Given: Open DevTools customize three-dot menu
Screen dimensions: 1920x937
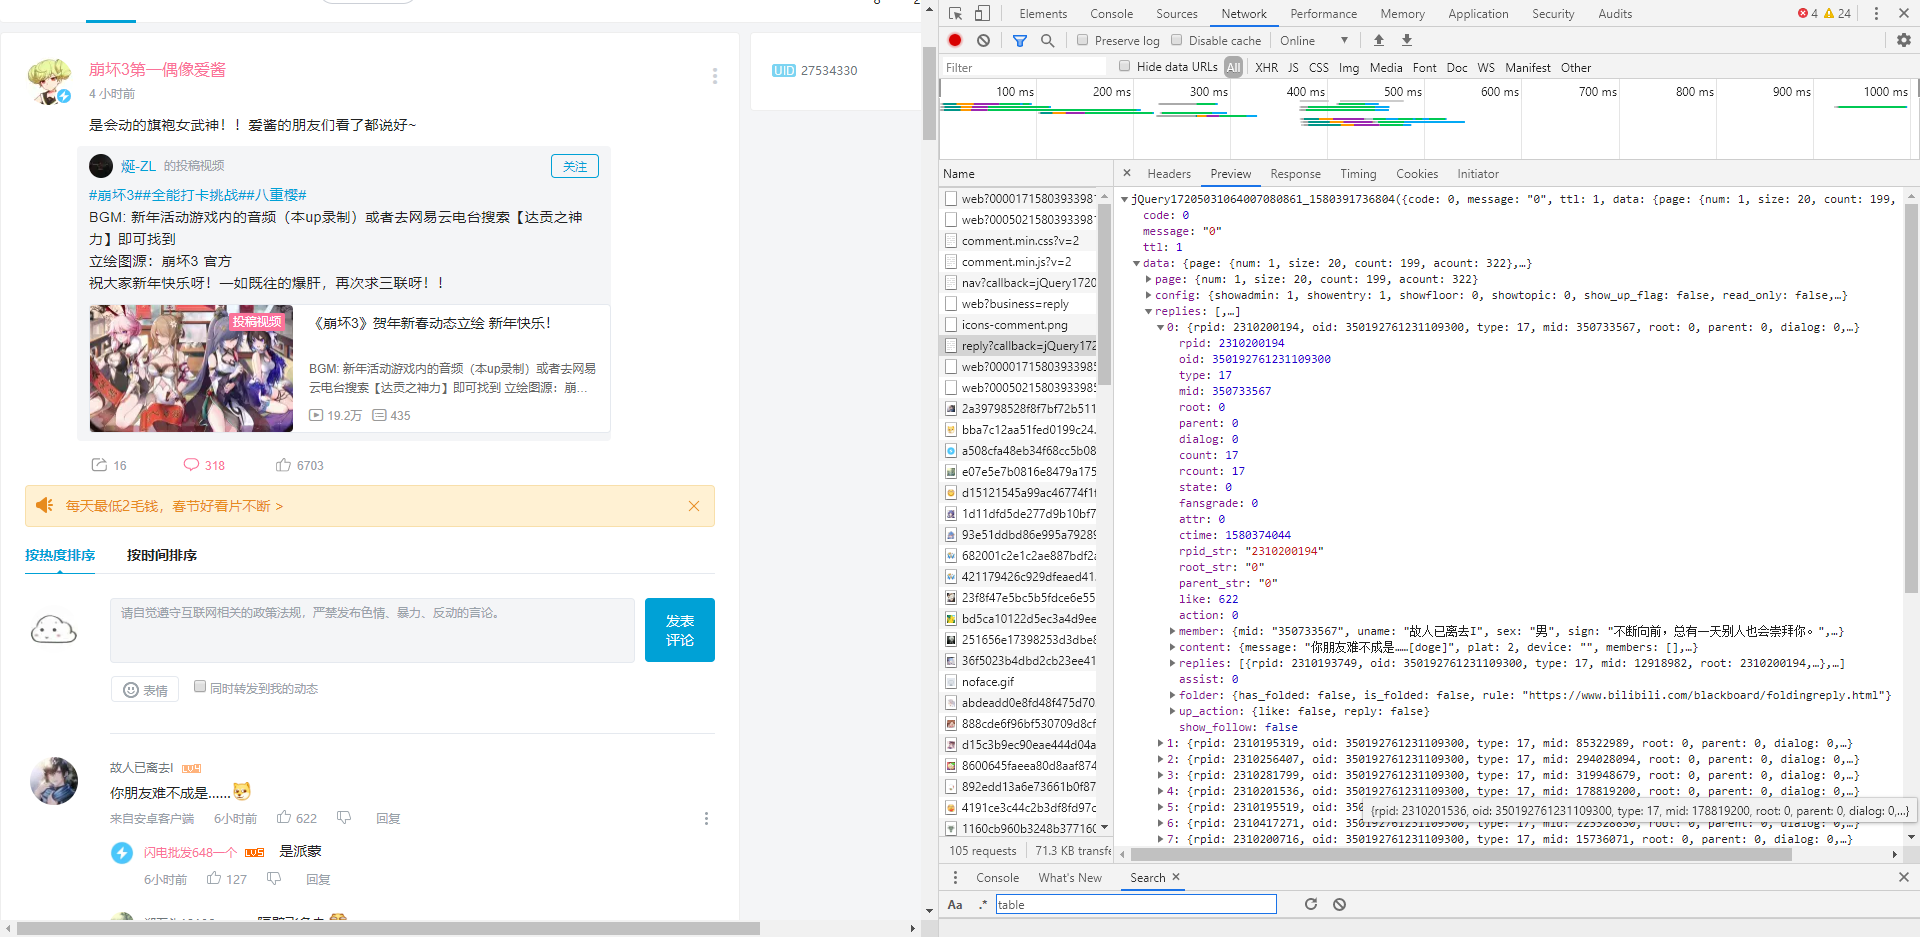Looking at the screenshot, I should point(1876,14).
